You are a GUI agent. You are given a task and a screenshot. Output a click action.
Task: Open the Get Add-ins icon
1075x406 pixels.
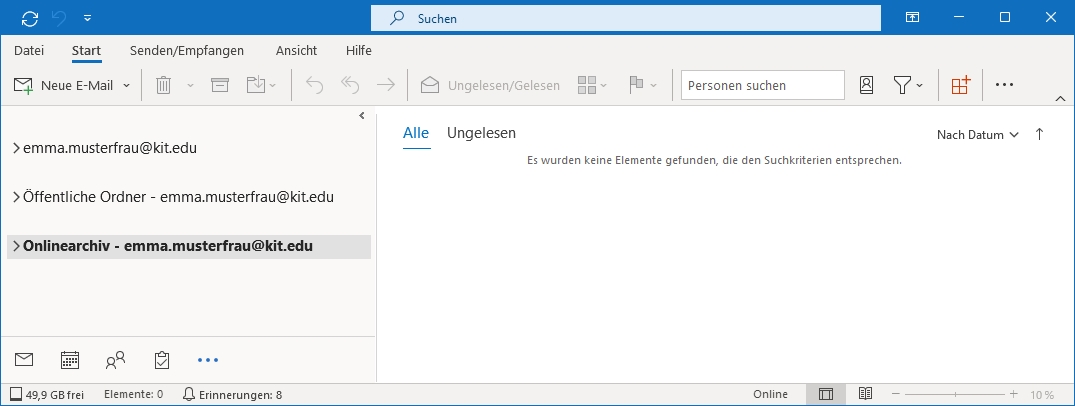click(960, 86)
